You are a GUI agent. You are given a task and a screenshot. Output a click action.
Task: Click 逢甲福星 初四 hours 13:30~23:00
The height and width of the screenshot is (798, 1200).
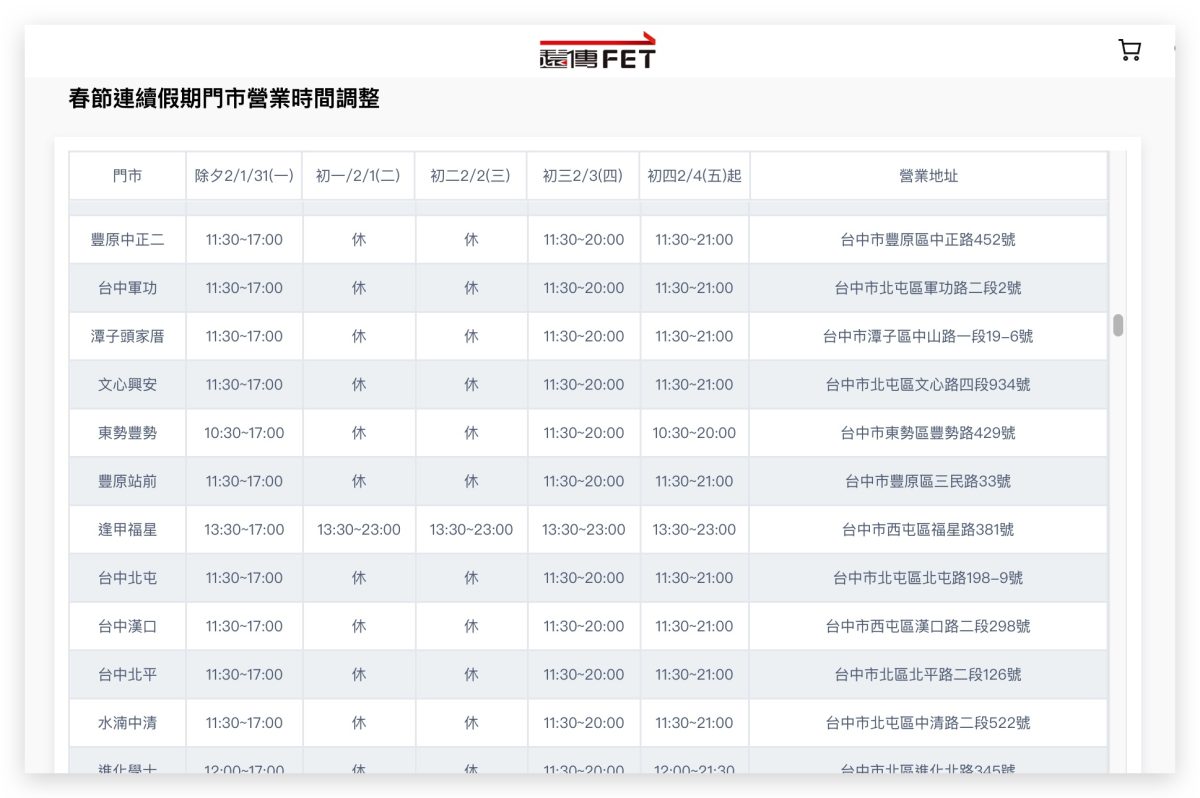pos(694,529)
